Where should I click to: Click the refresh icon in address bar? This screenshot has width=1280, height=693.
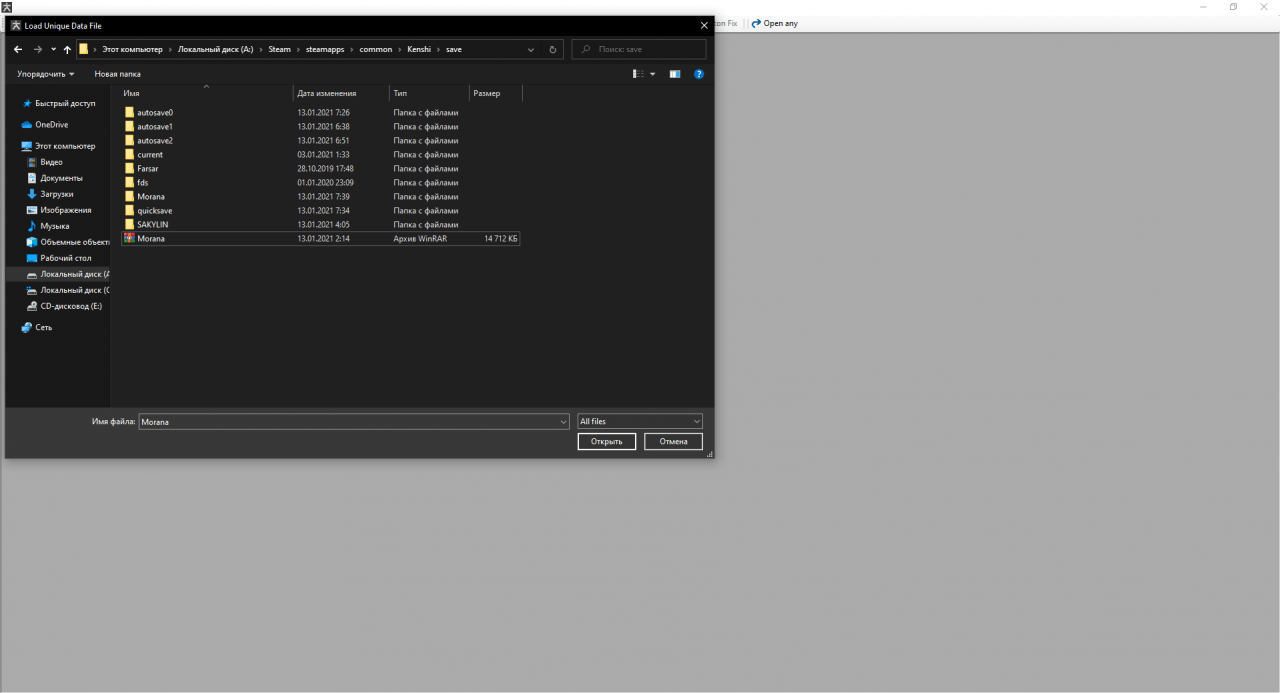552,48
